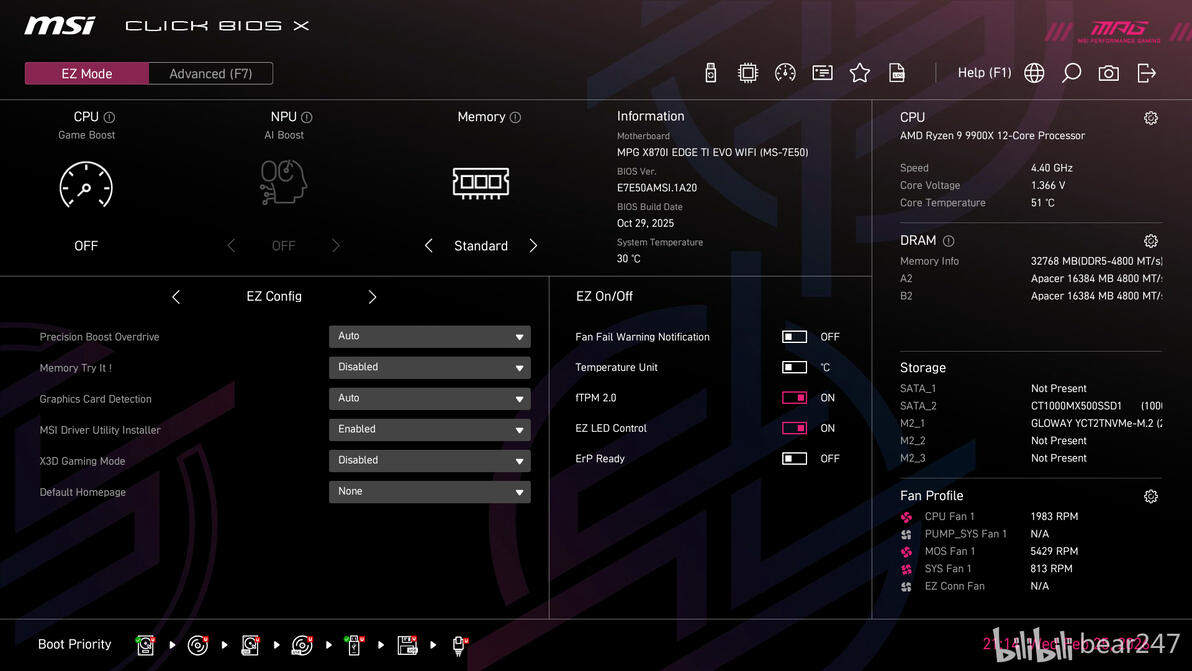The image size is (1192, 671).
Task: Open Fan Profile settings gear icon
Action: coord(1151,496)
